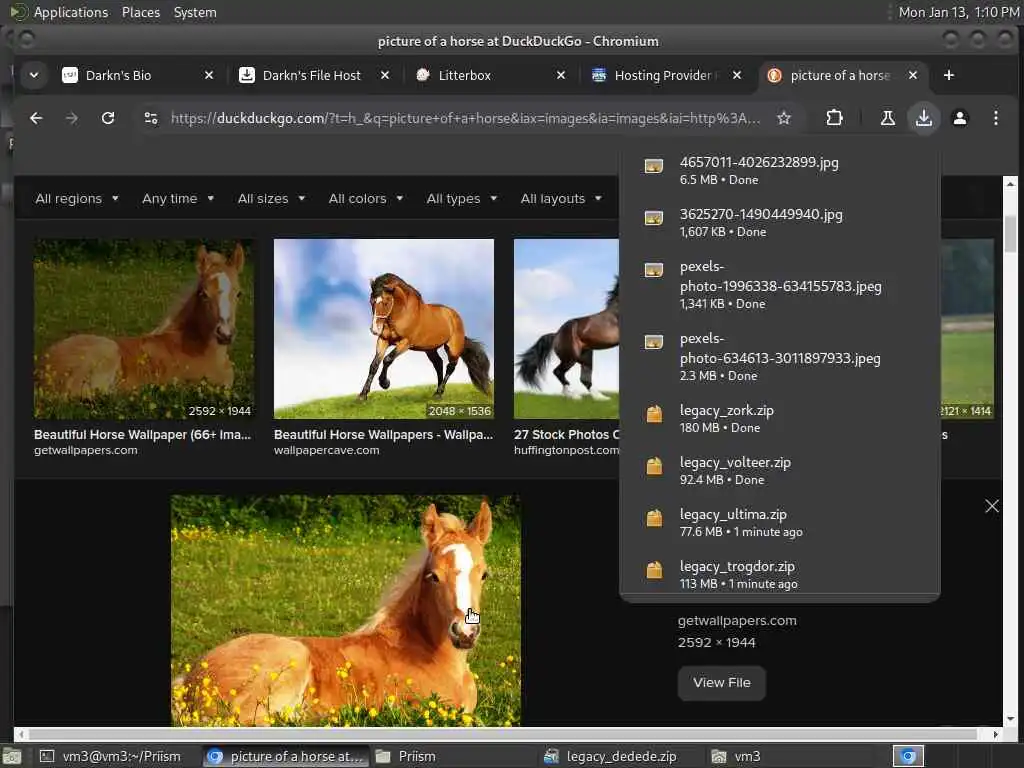Click archive icon beside legacy_ultima.zip
The image size is (1024, 768).
tap(654, 519)
